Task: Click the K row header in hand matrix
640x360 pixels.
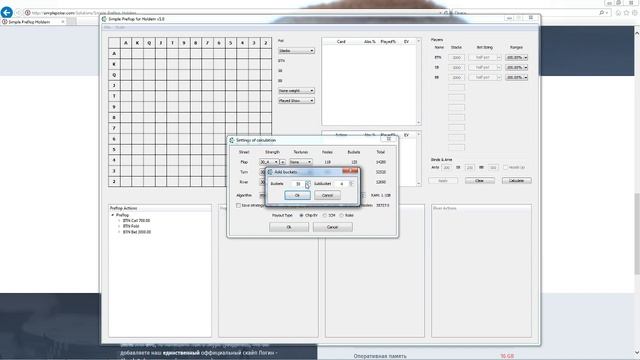Action: (114, 64)
